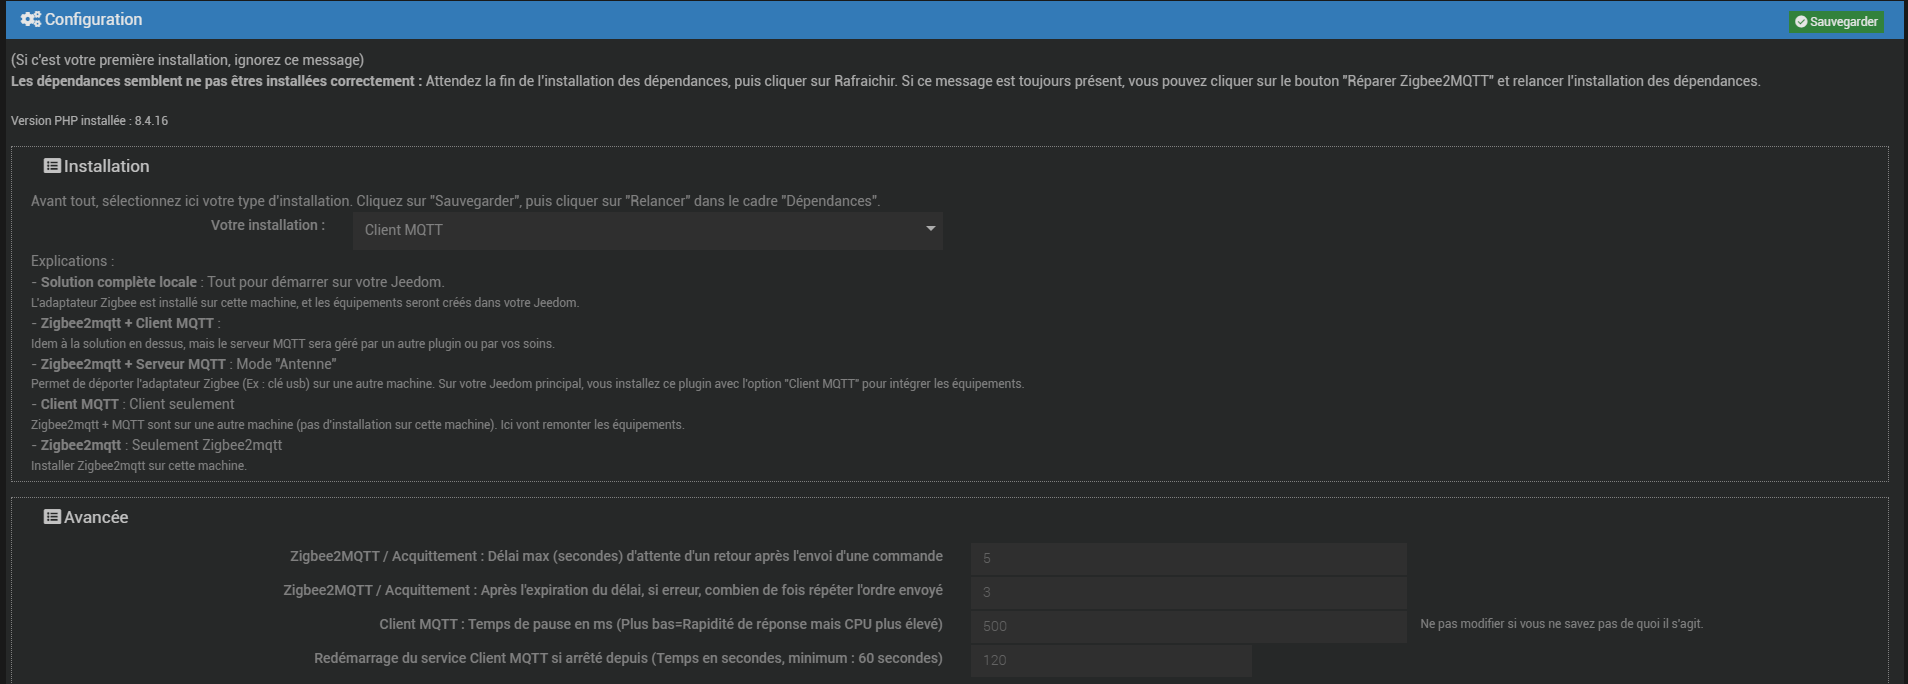Viewport: 1908px width, 684px height.
Task: Click the Configuration gears icon
Action: [30, 19]
